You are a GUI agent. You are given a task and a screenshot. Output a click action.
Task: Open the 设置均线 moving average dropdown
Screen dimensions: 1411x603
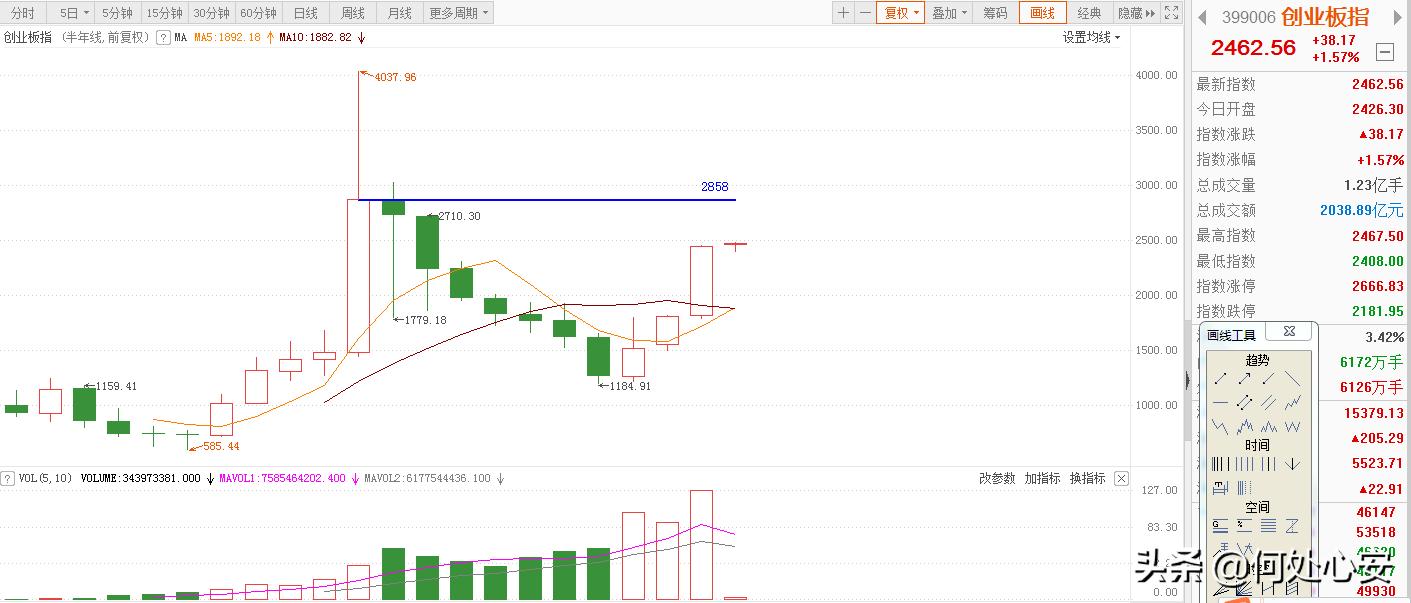1091,37
